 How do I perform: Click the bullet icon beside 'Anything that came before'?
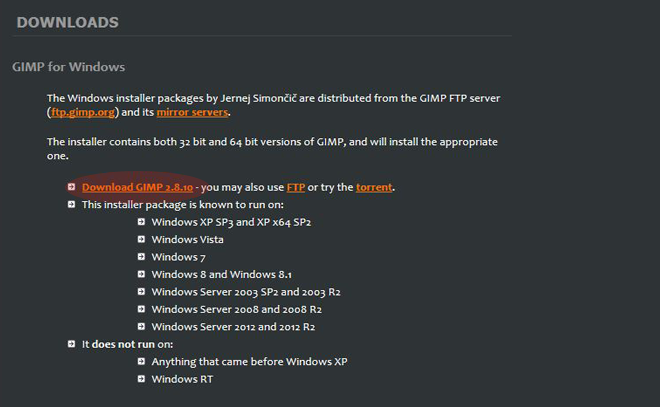(x=141, y=362)
